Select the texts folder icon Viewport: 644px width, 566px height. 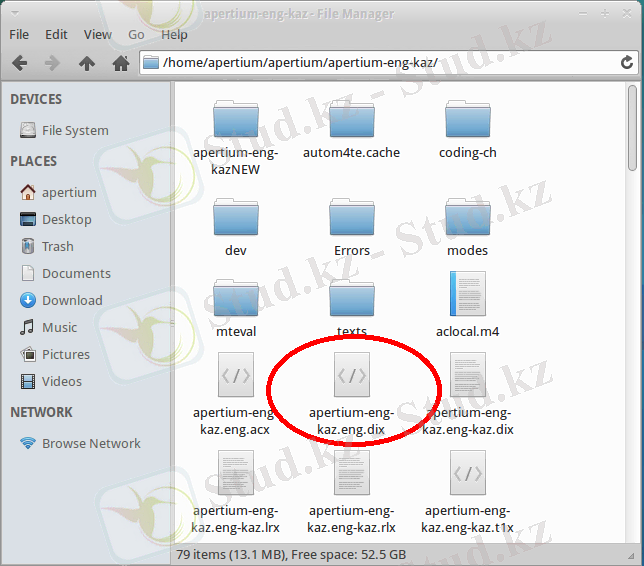pos(352,298)
